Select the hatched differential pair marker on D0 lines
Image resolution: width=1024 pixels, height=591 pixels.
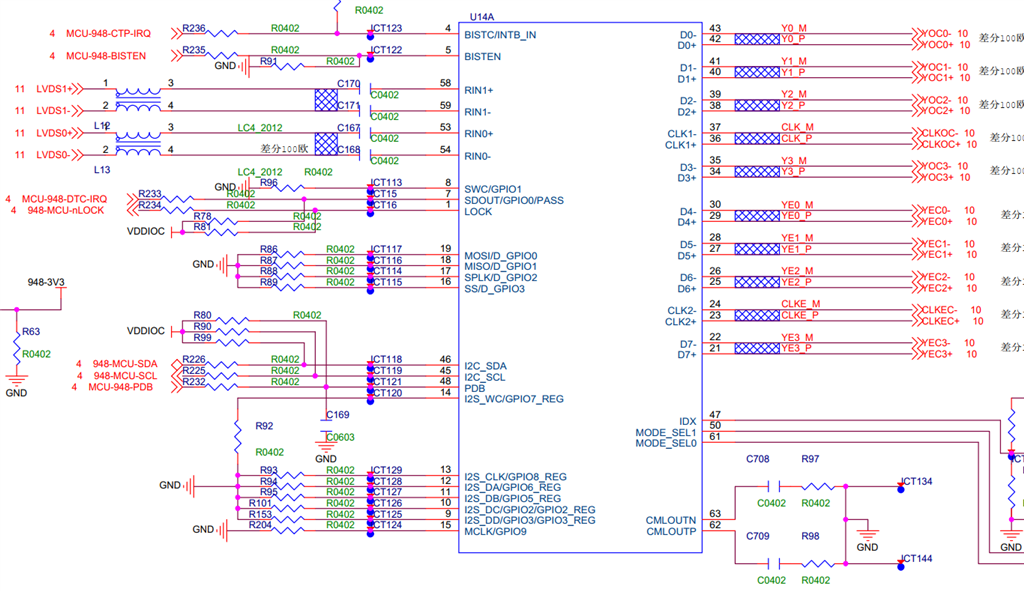click(757, 39)
